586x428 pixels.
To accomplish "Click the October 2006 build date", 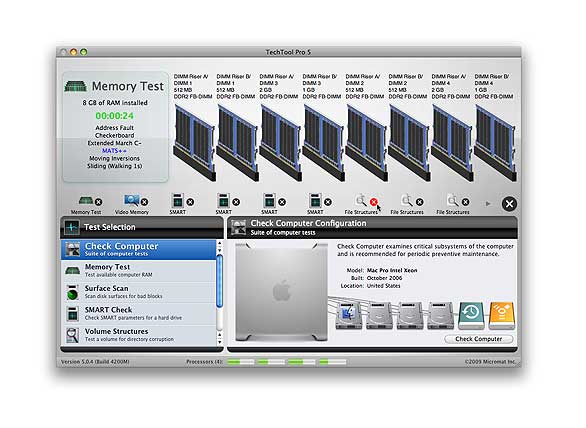I will (x=385, y=278).
